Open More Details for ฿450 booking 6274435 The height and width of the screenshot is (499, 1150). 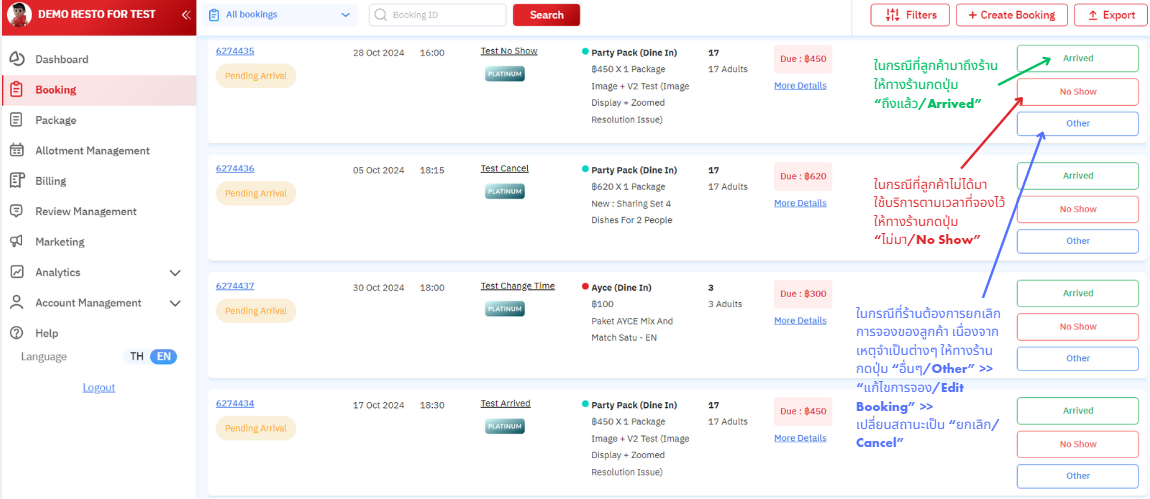click(x=800, y=86)
